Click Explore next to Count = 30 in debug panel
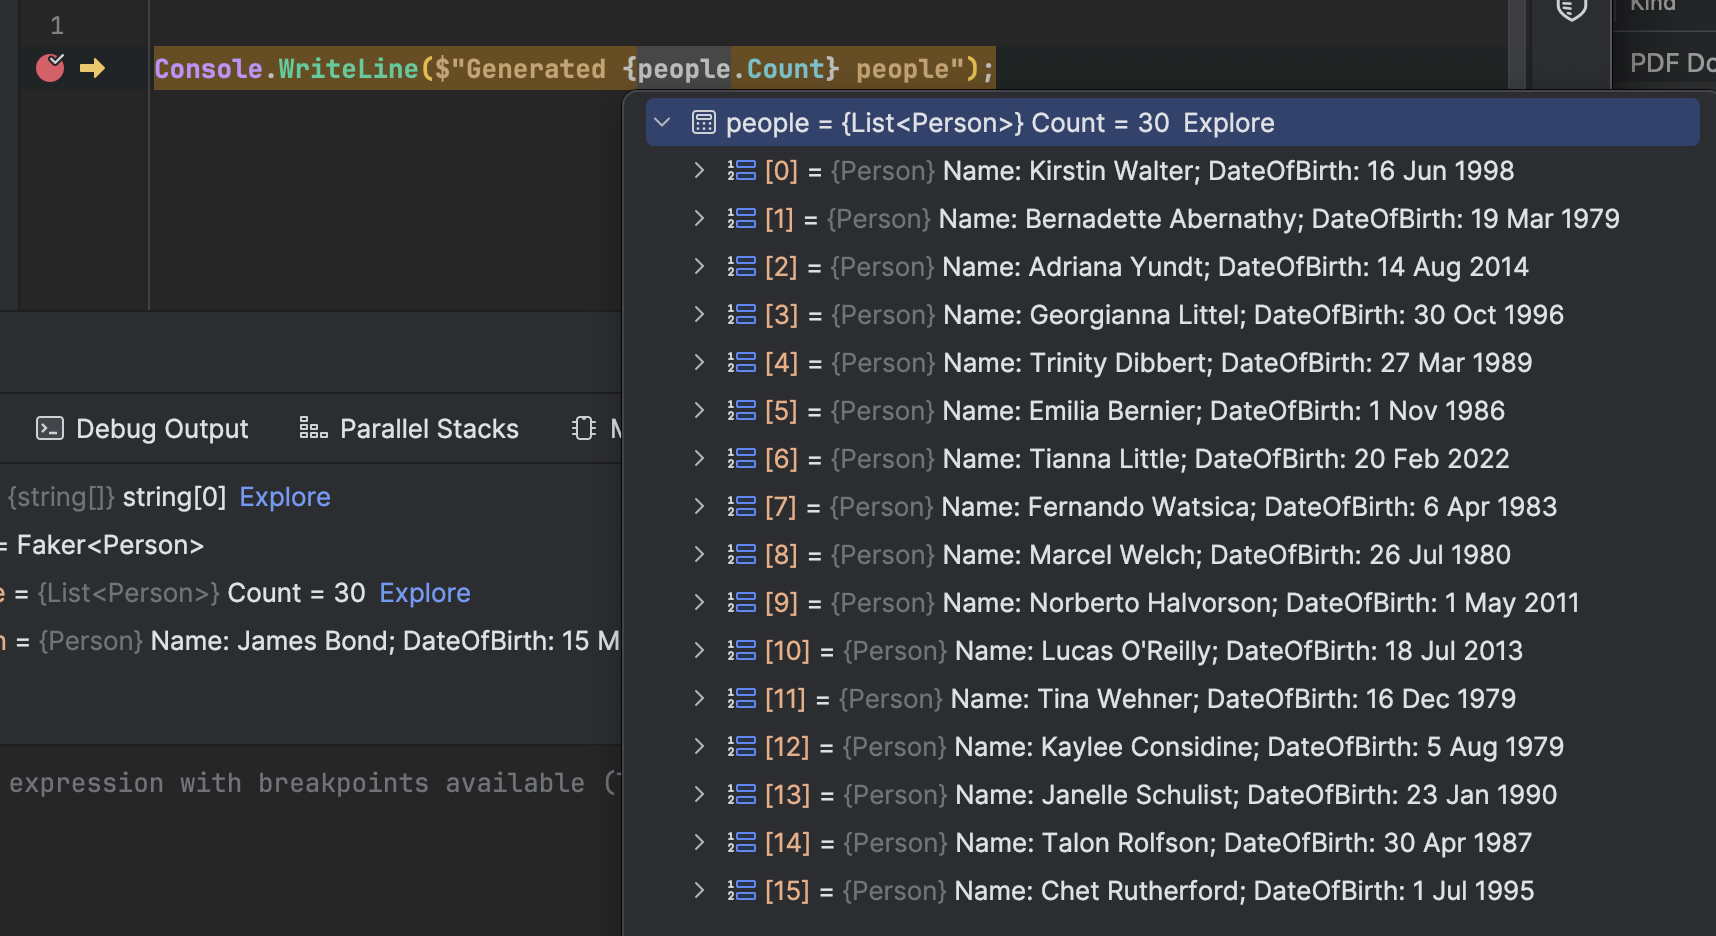The height and width of the screenshot is (936, 1716). click(424, 592)
